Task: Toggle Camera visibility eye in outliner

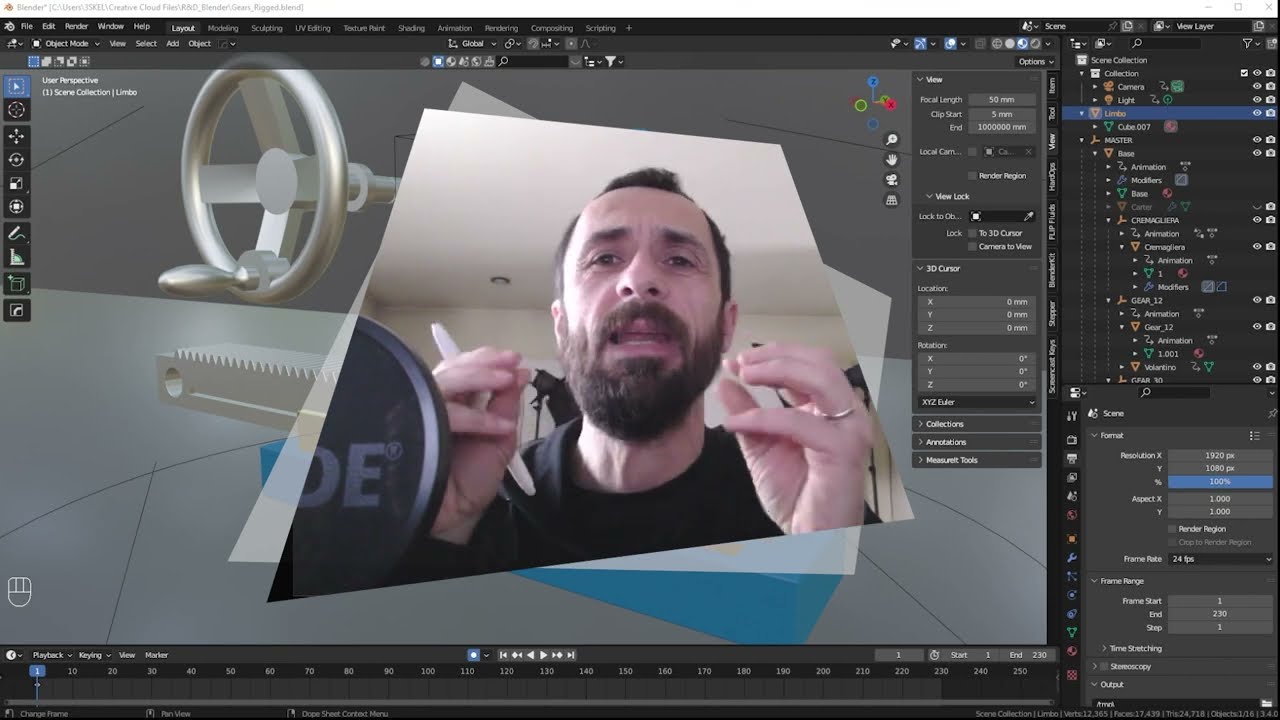Action: pyautogui.click(x=1257, y=87)
